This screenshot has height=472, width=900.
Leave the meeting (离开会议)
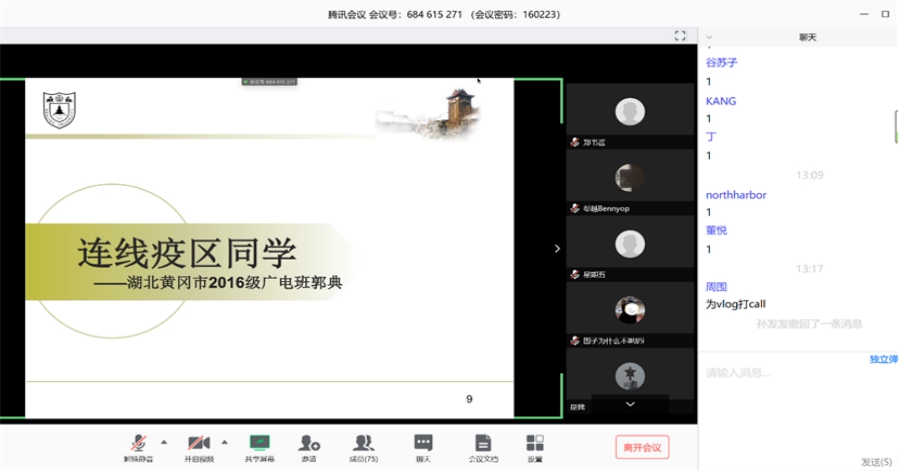642,446
